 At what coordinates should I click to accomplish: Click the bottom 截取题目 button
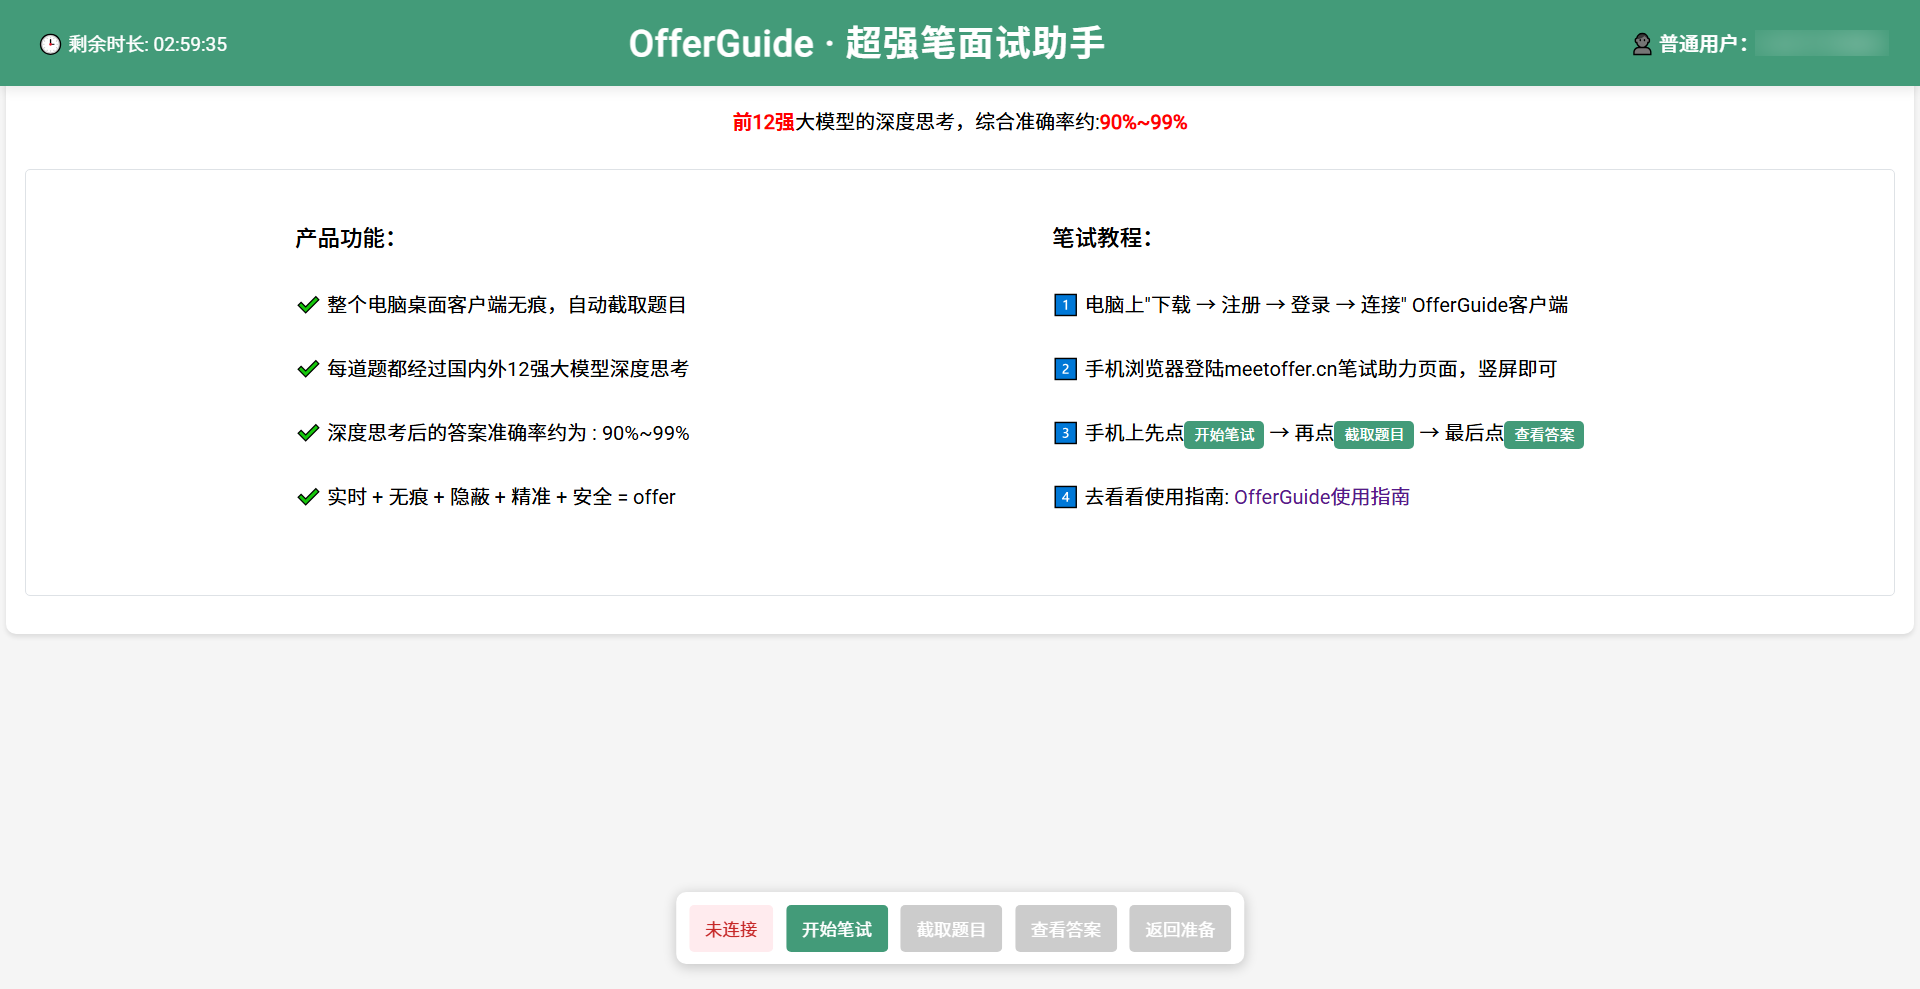coord(951,929)
